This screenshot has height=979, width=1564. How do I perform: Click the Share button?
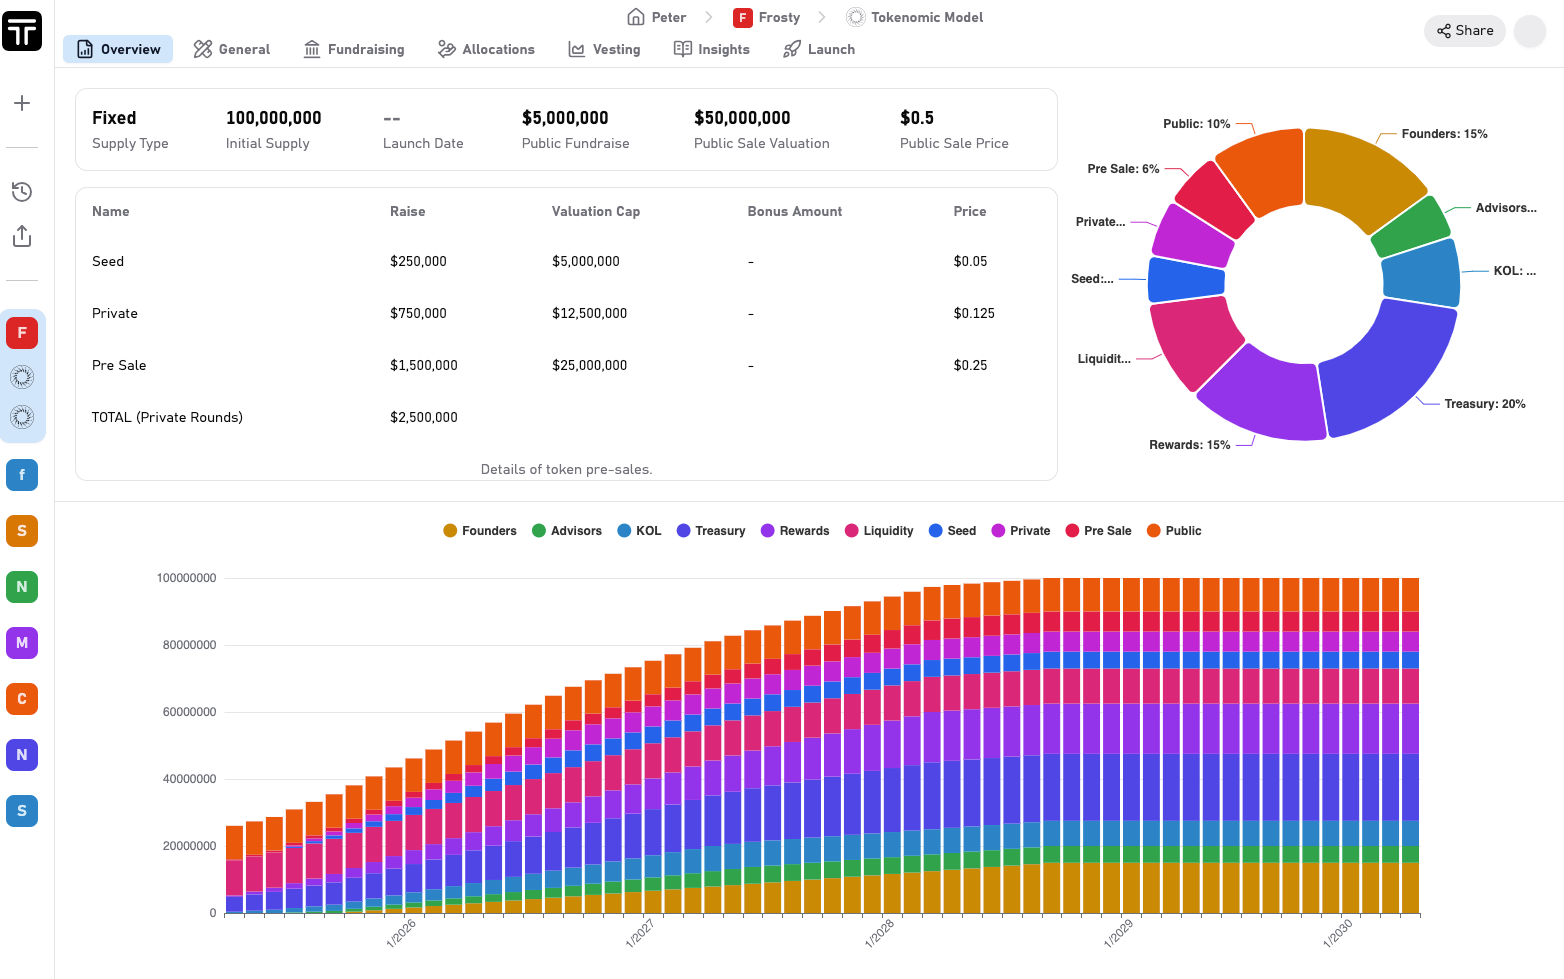[x=1465, y=31]
